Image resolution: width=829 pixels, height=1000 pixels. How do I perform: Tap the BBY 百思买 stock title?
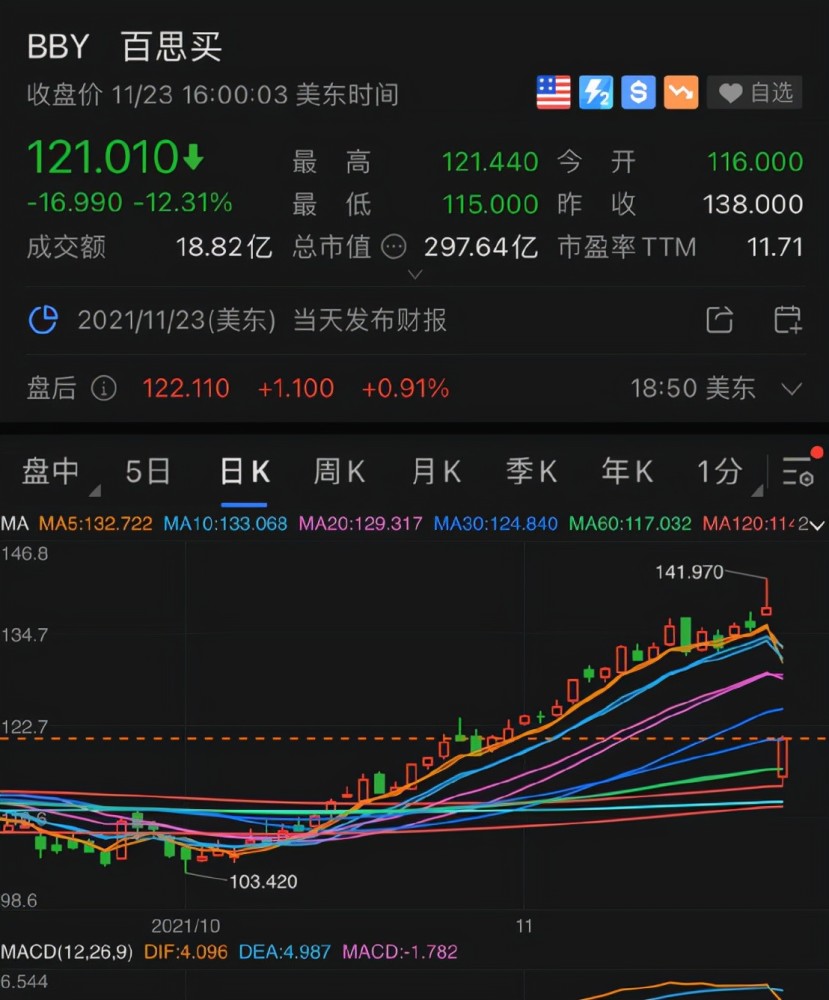(124, 47)
